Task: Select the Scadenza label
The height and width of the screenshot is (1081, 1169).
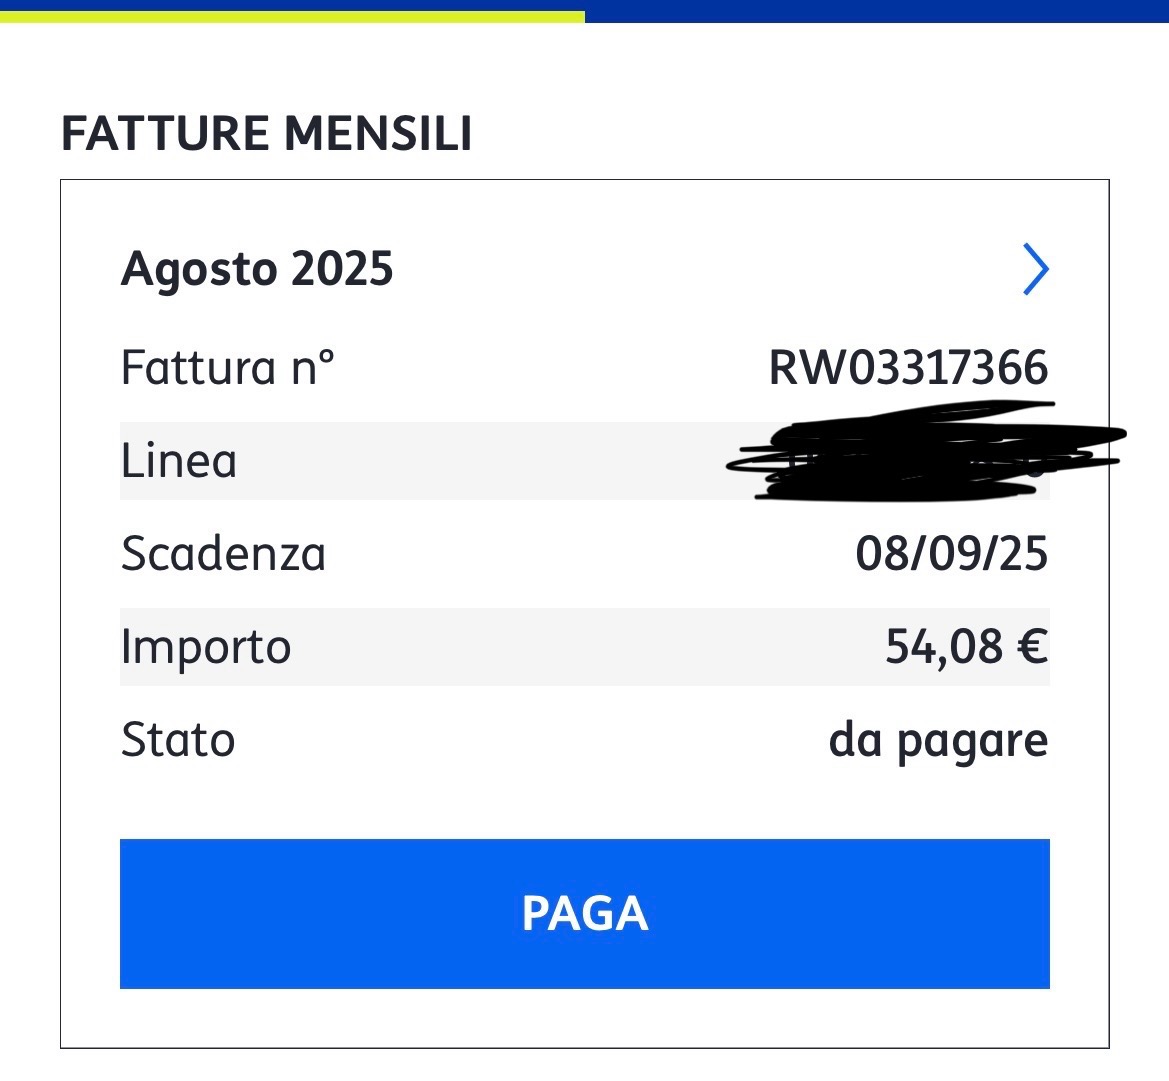Action: pos(223,553)
